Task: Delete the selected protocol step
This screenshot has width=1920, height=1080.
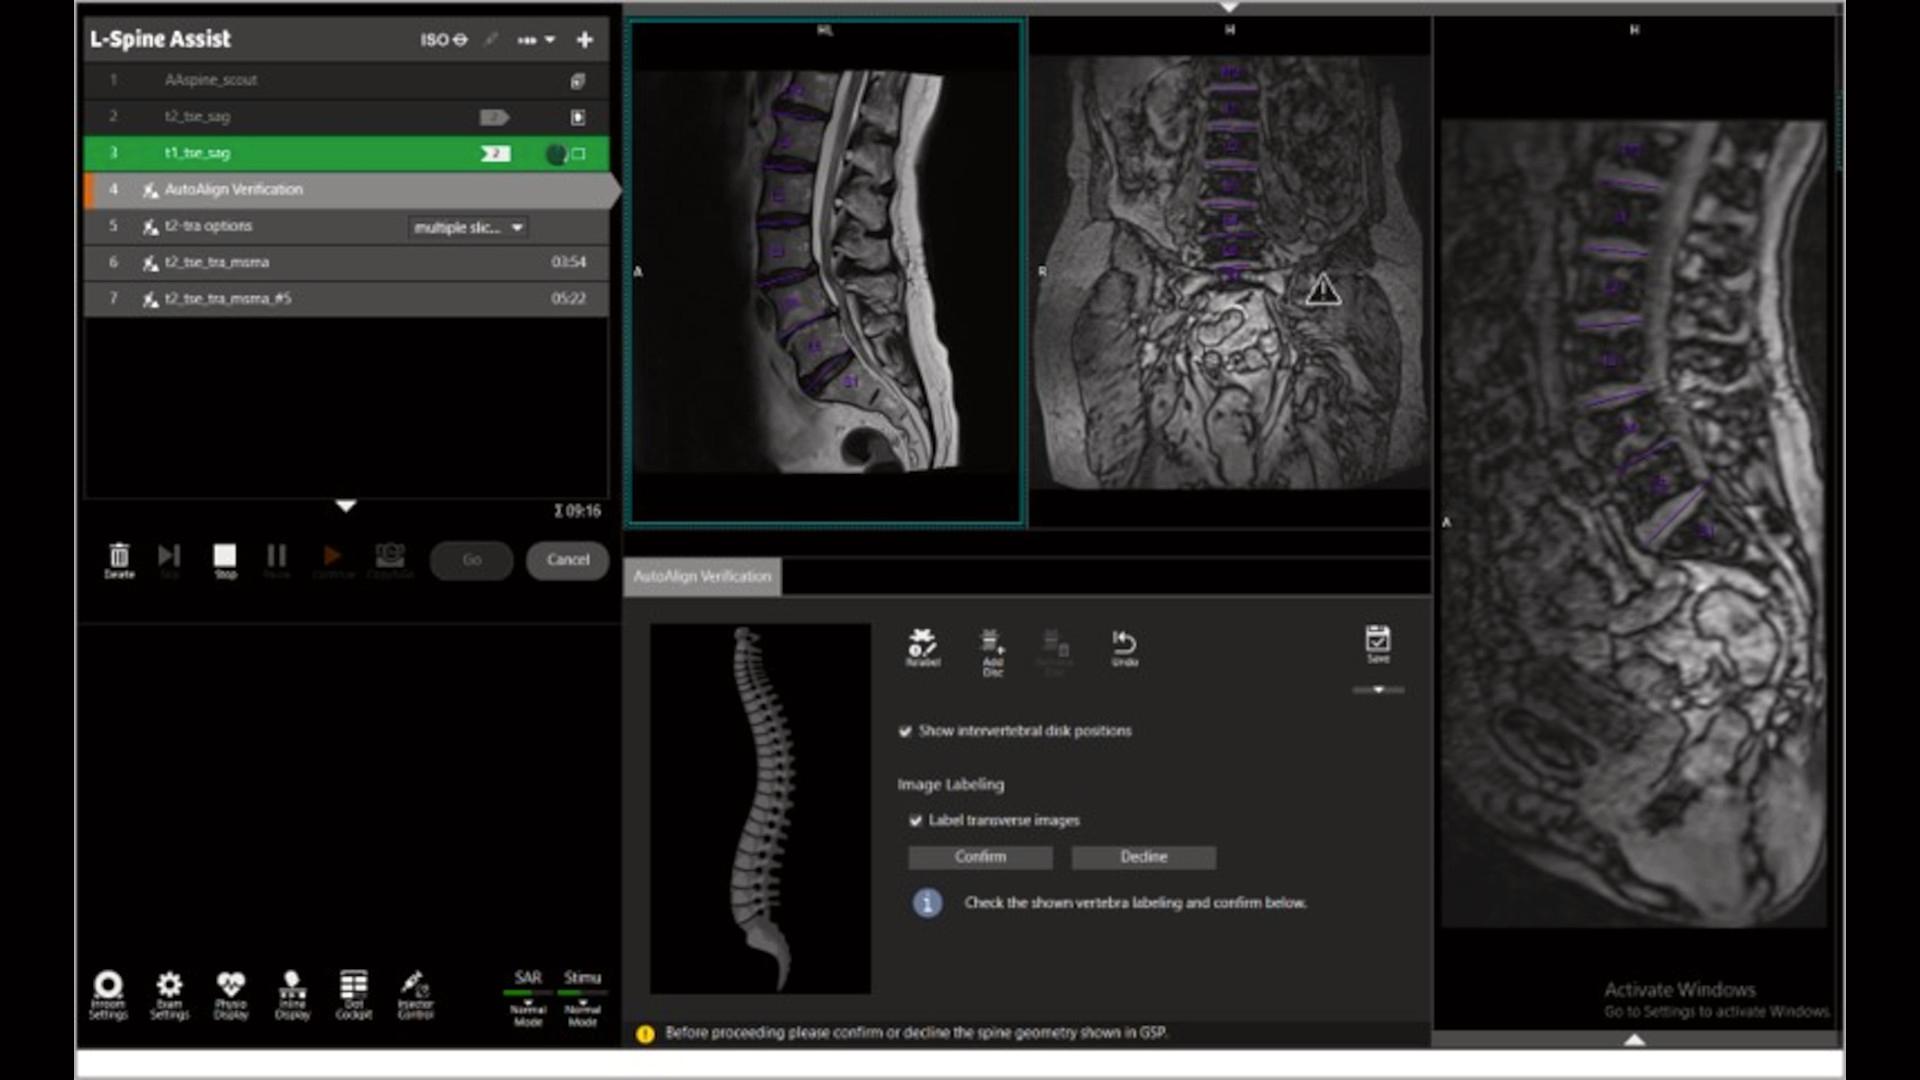Action: coord(119,556)
